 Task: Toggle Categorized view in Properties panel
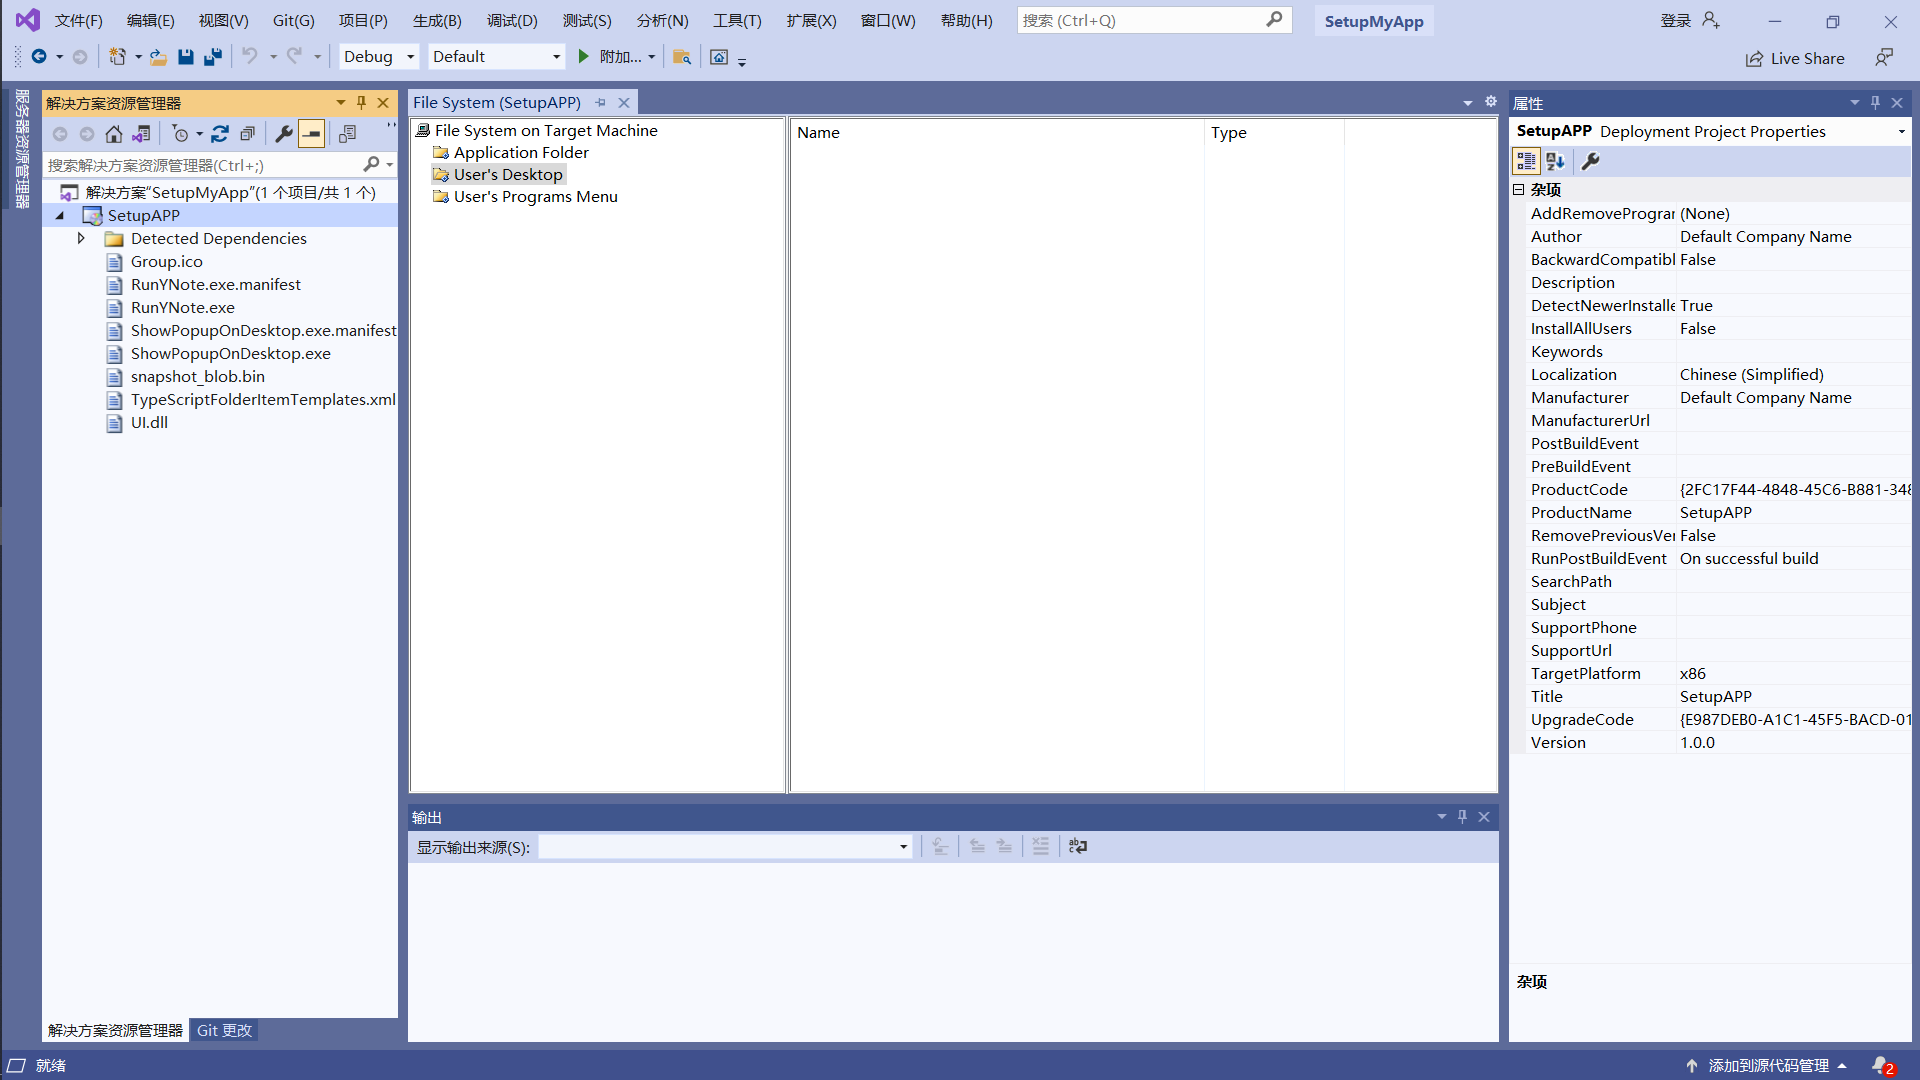pyautogui.click(x=1526, y=161)
